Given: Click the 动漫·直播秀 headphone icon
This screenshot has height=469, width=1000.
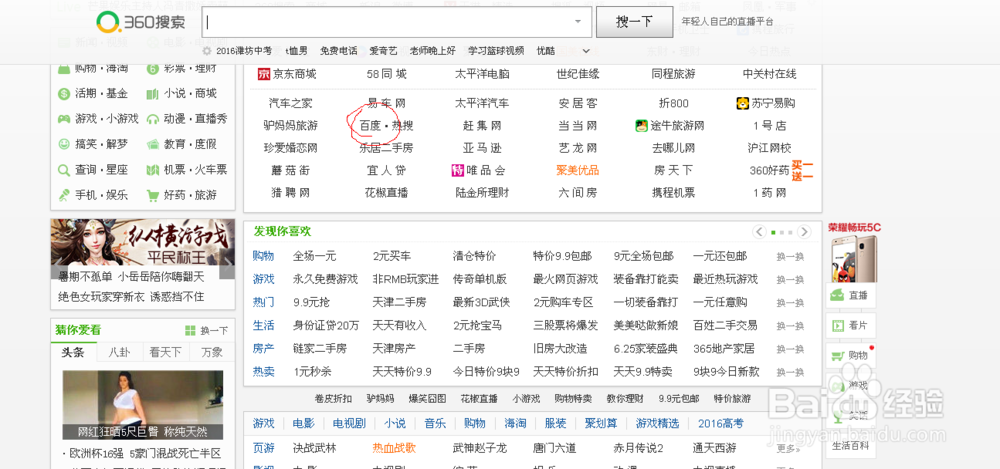Looking at the screenshot, I should (x=152, y=119).
